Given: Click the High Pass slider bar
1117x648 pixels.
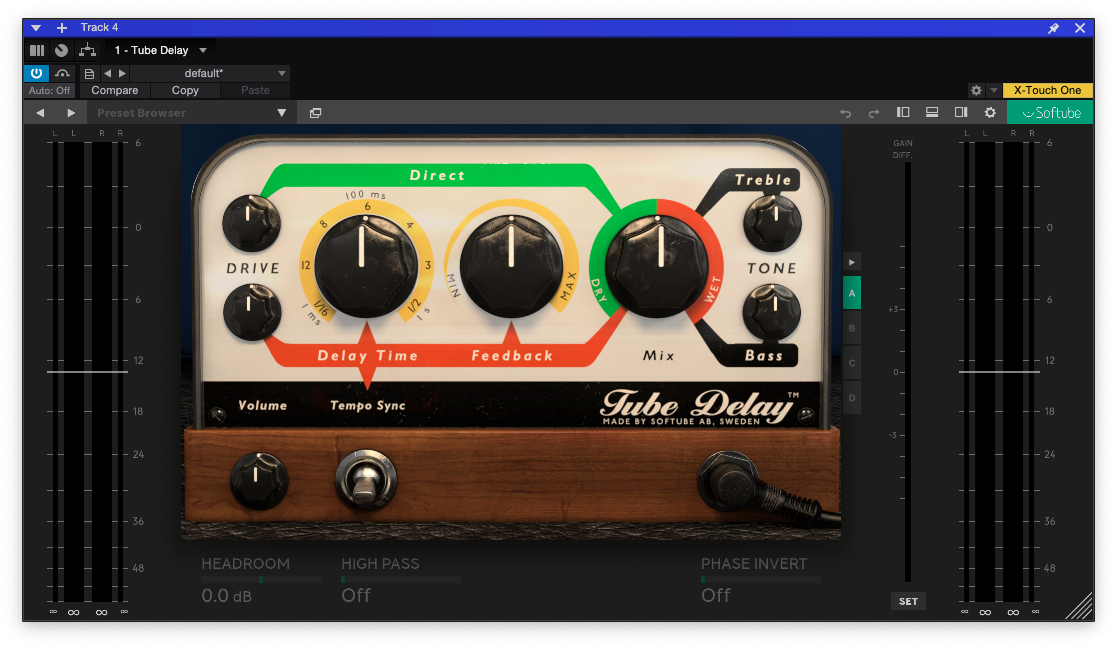Looking at the screenshot, I should pyautogui.click(x=401, y=580).
